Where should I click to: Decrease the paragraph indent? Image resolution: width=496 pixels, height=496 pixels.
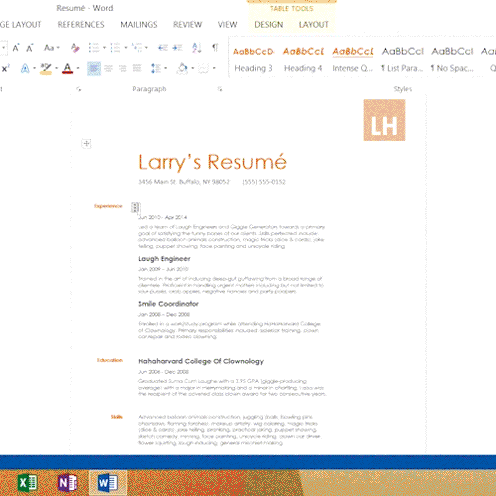[x=163, y=48]
